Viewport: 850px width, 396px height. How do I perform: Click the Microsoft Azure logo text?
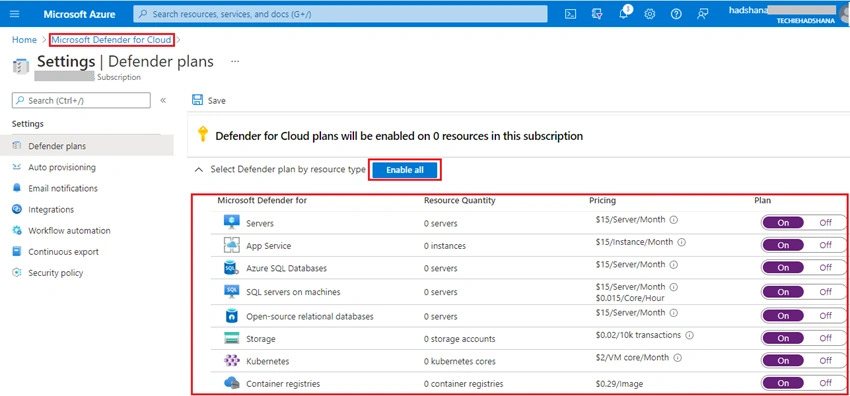(x=79, y=14)
